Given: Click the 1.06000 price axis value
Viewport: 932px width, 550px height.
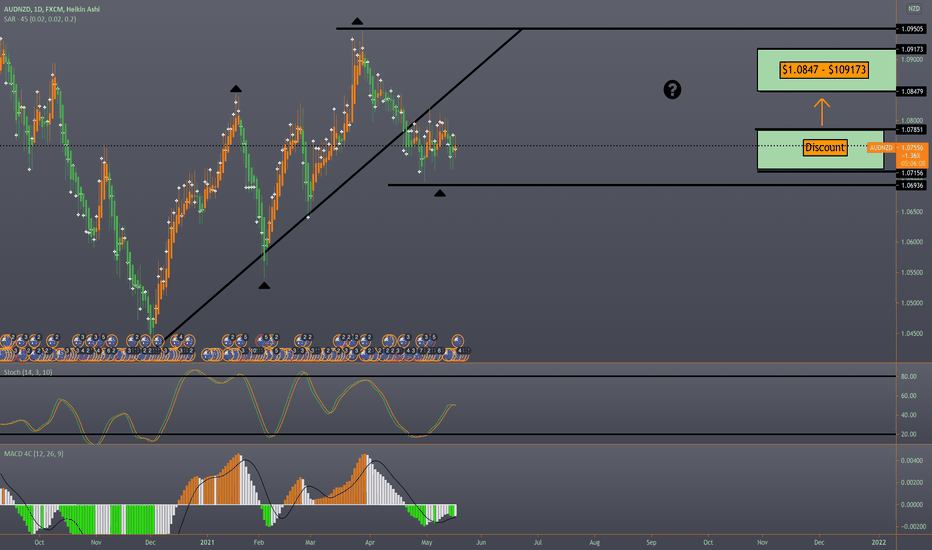Looking at the screenshot, I should click(912, 242).
